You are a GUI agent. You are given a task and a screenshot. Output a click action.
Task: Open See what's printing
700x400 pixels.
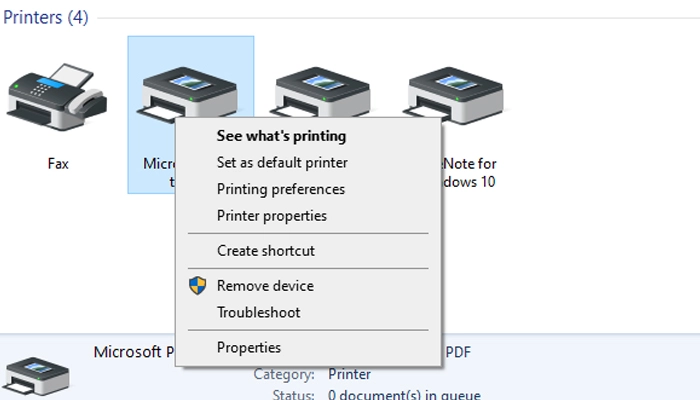[281, 136]
